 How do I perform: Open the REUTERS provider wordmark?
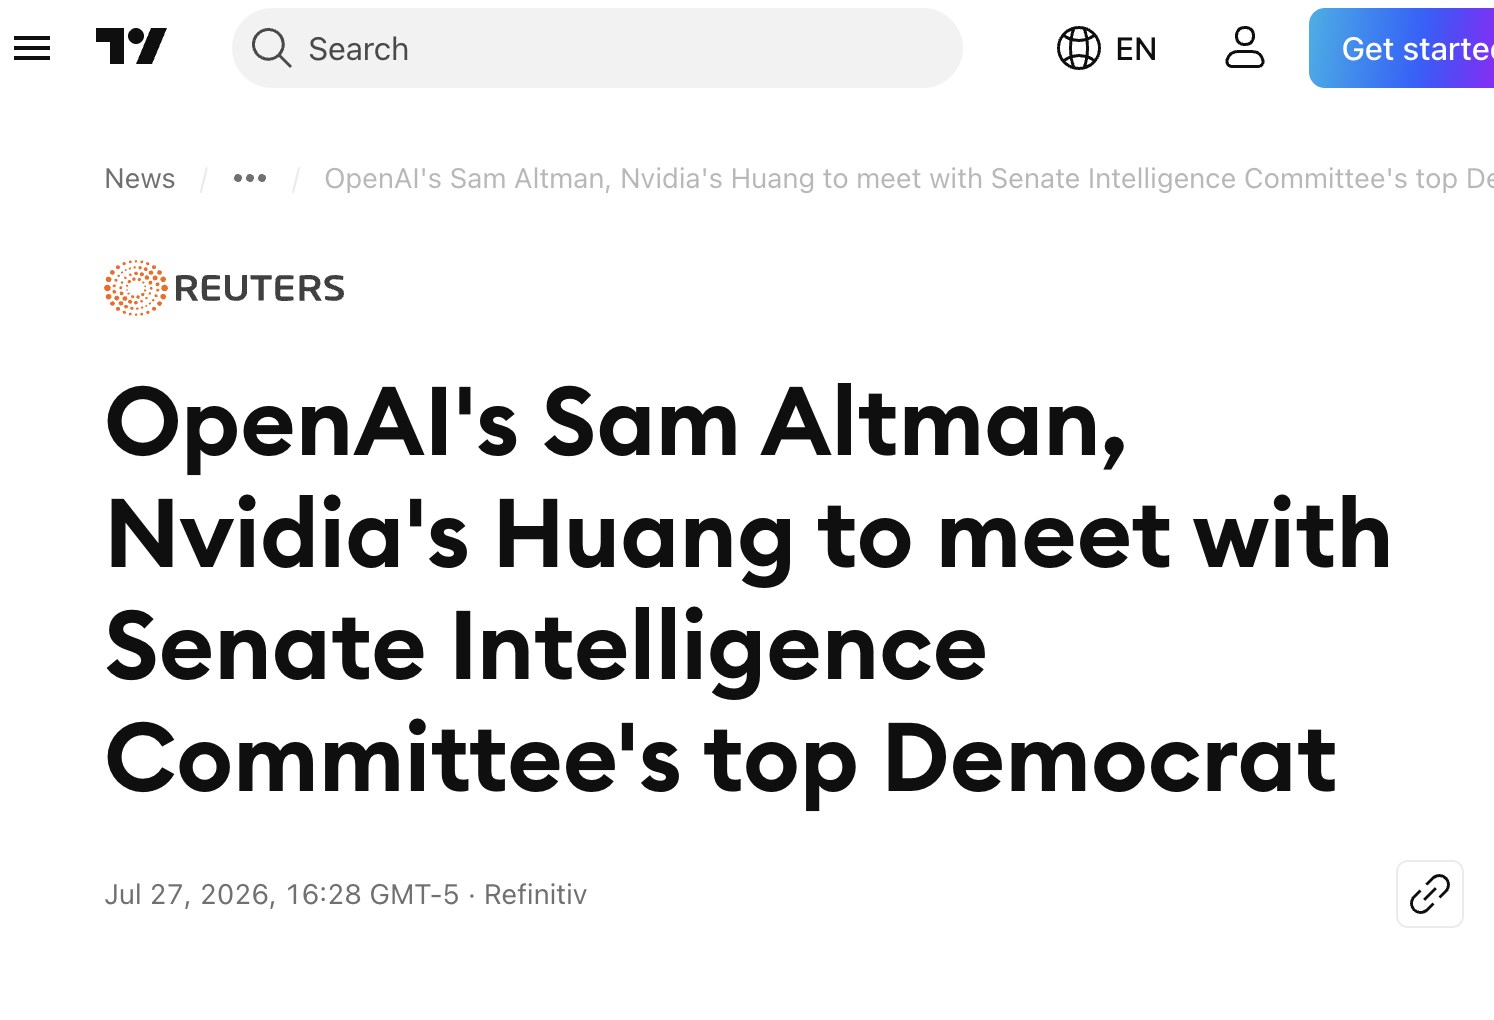click(259, 288)
